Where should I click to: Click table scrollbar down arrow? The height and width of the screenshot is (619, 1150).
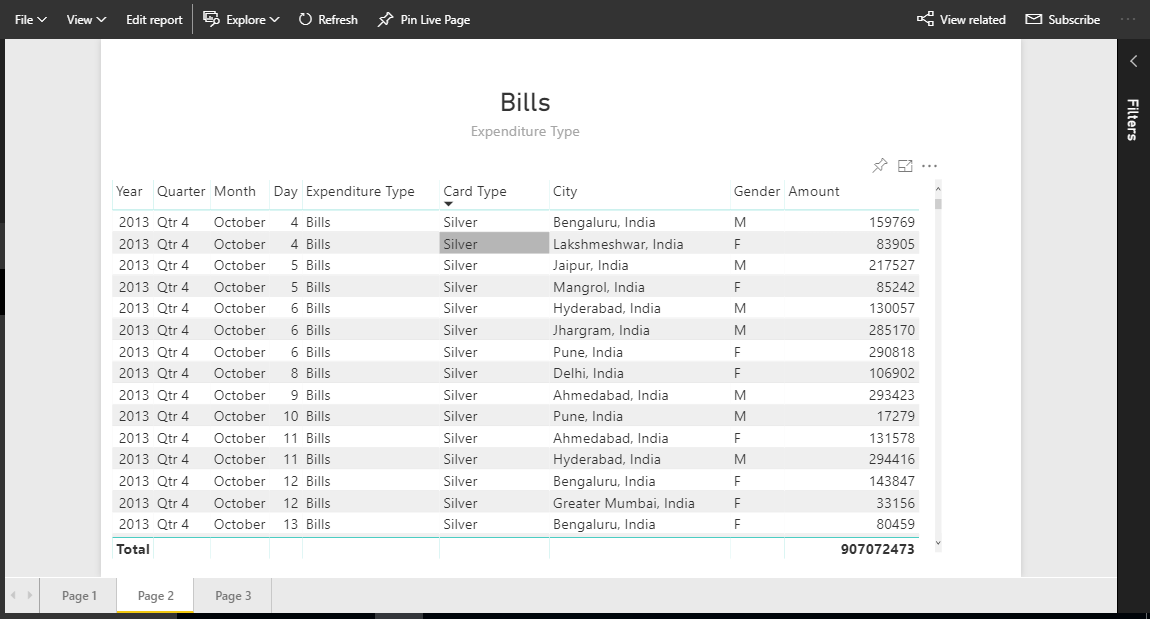click(938, 543)
